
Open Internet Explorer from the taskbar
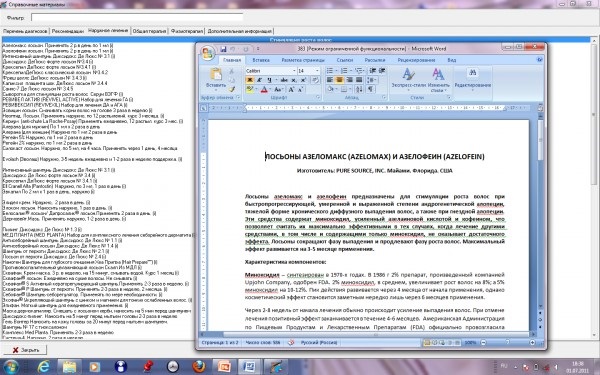44,367
